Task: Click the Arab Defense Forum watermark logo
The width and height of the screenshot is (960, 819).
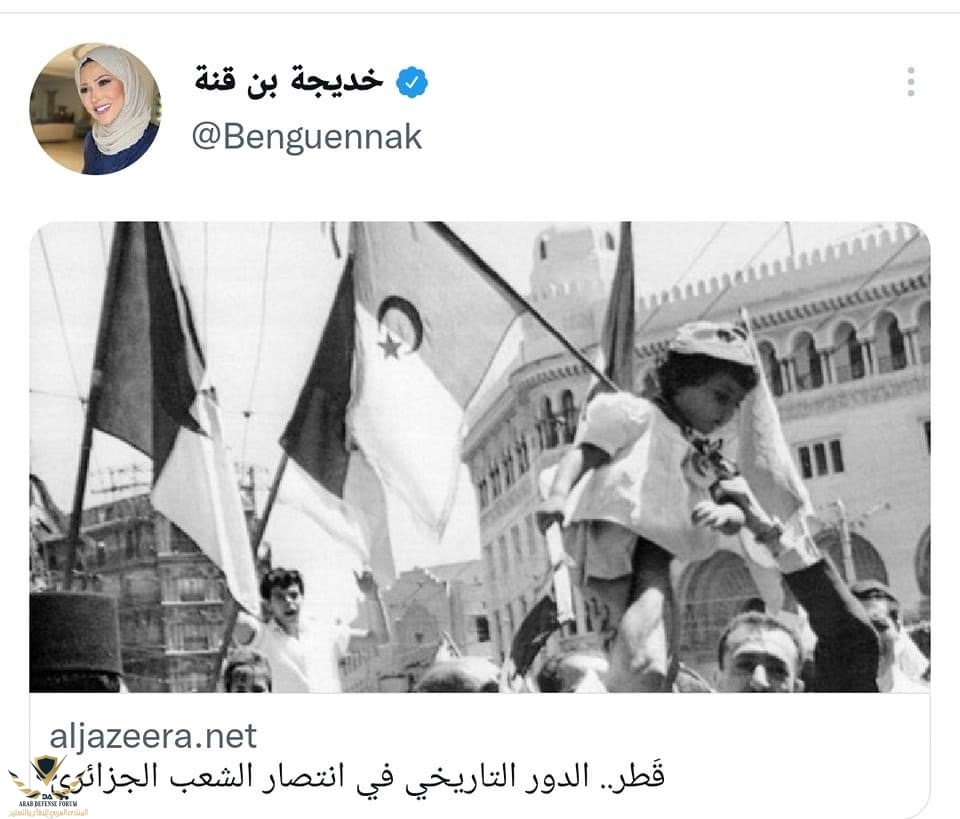Action: tap(49, 787)
